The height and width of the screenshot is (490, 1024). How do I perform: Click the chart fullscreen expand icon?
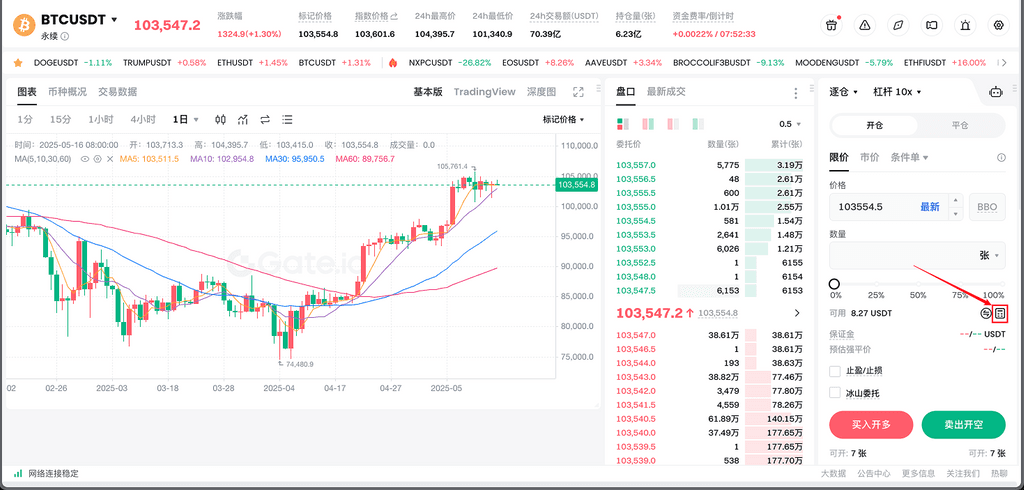pyautogui.click(x=577, y=92)
